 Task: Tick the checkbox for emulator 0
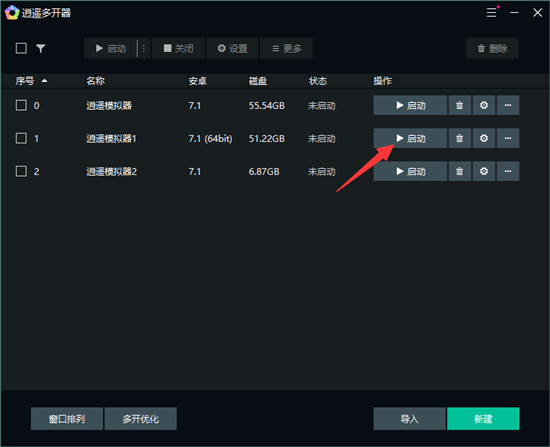tap(21, 105)
